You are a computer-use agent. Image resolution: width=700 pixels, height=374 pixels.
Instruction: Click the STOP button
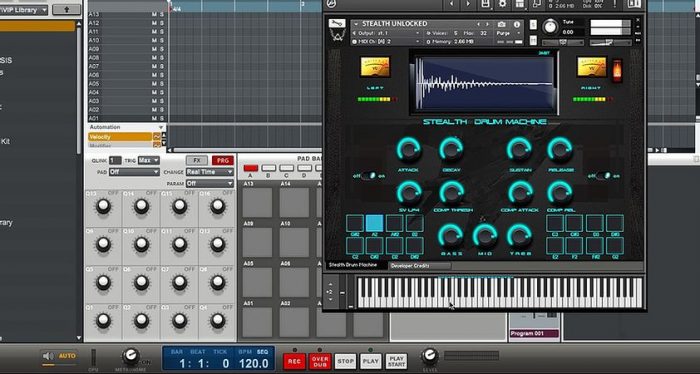point(346,361)
